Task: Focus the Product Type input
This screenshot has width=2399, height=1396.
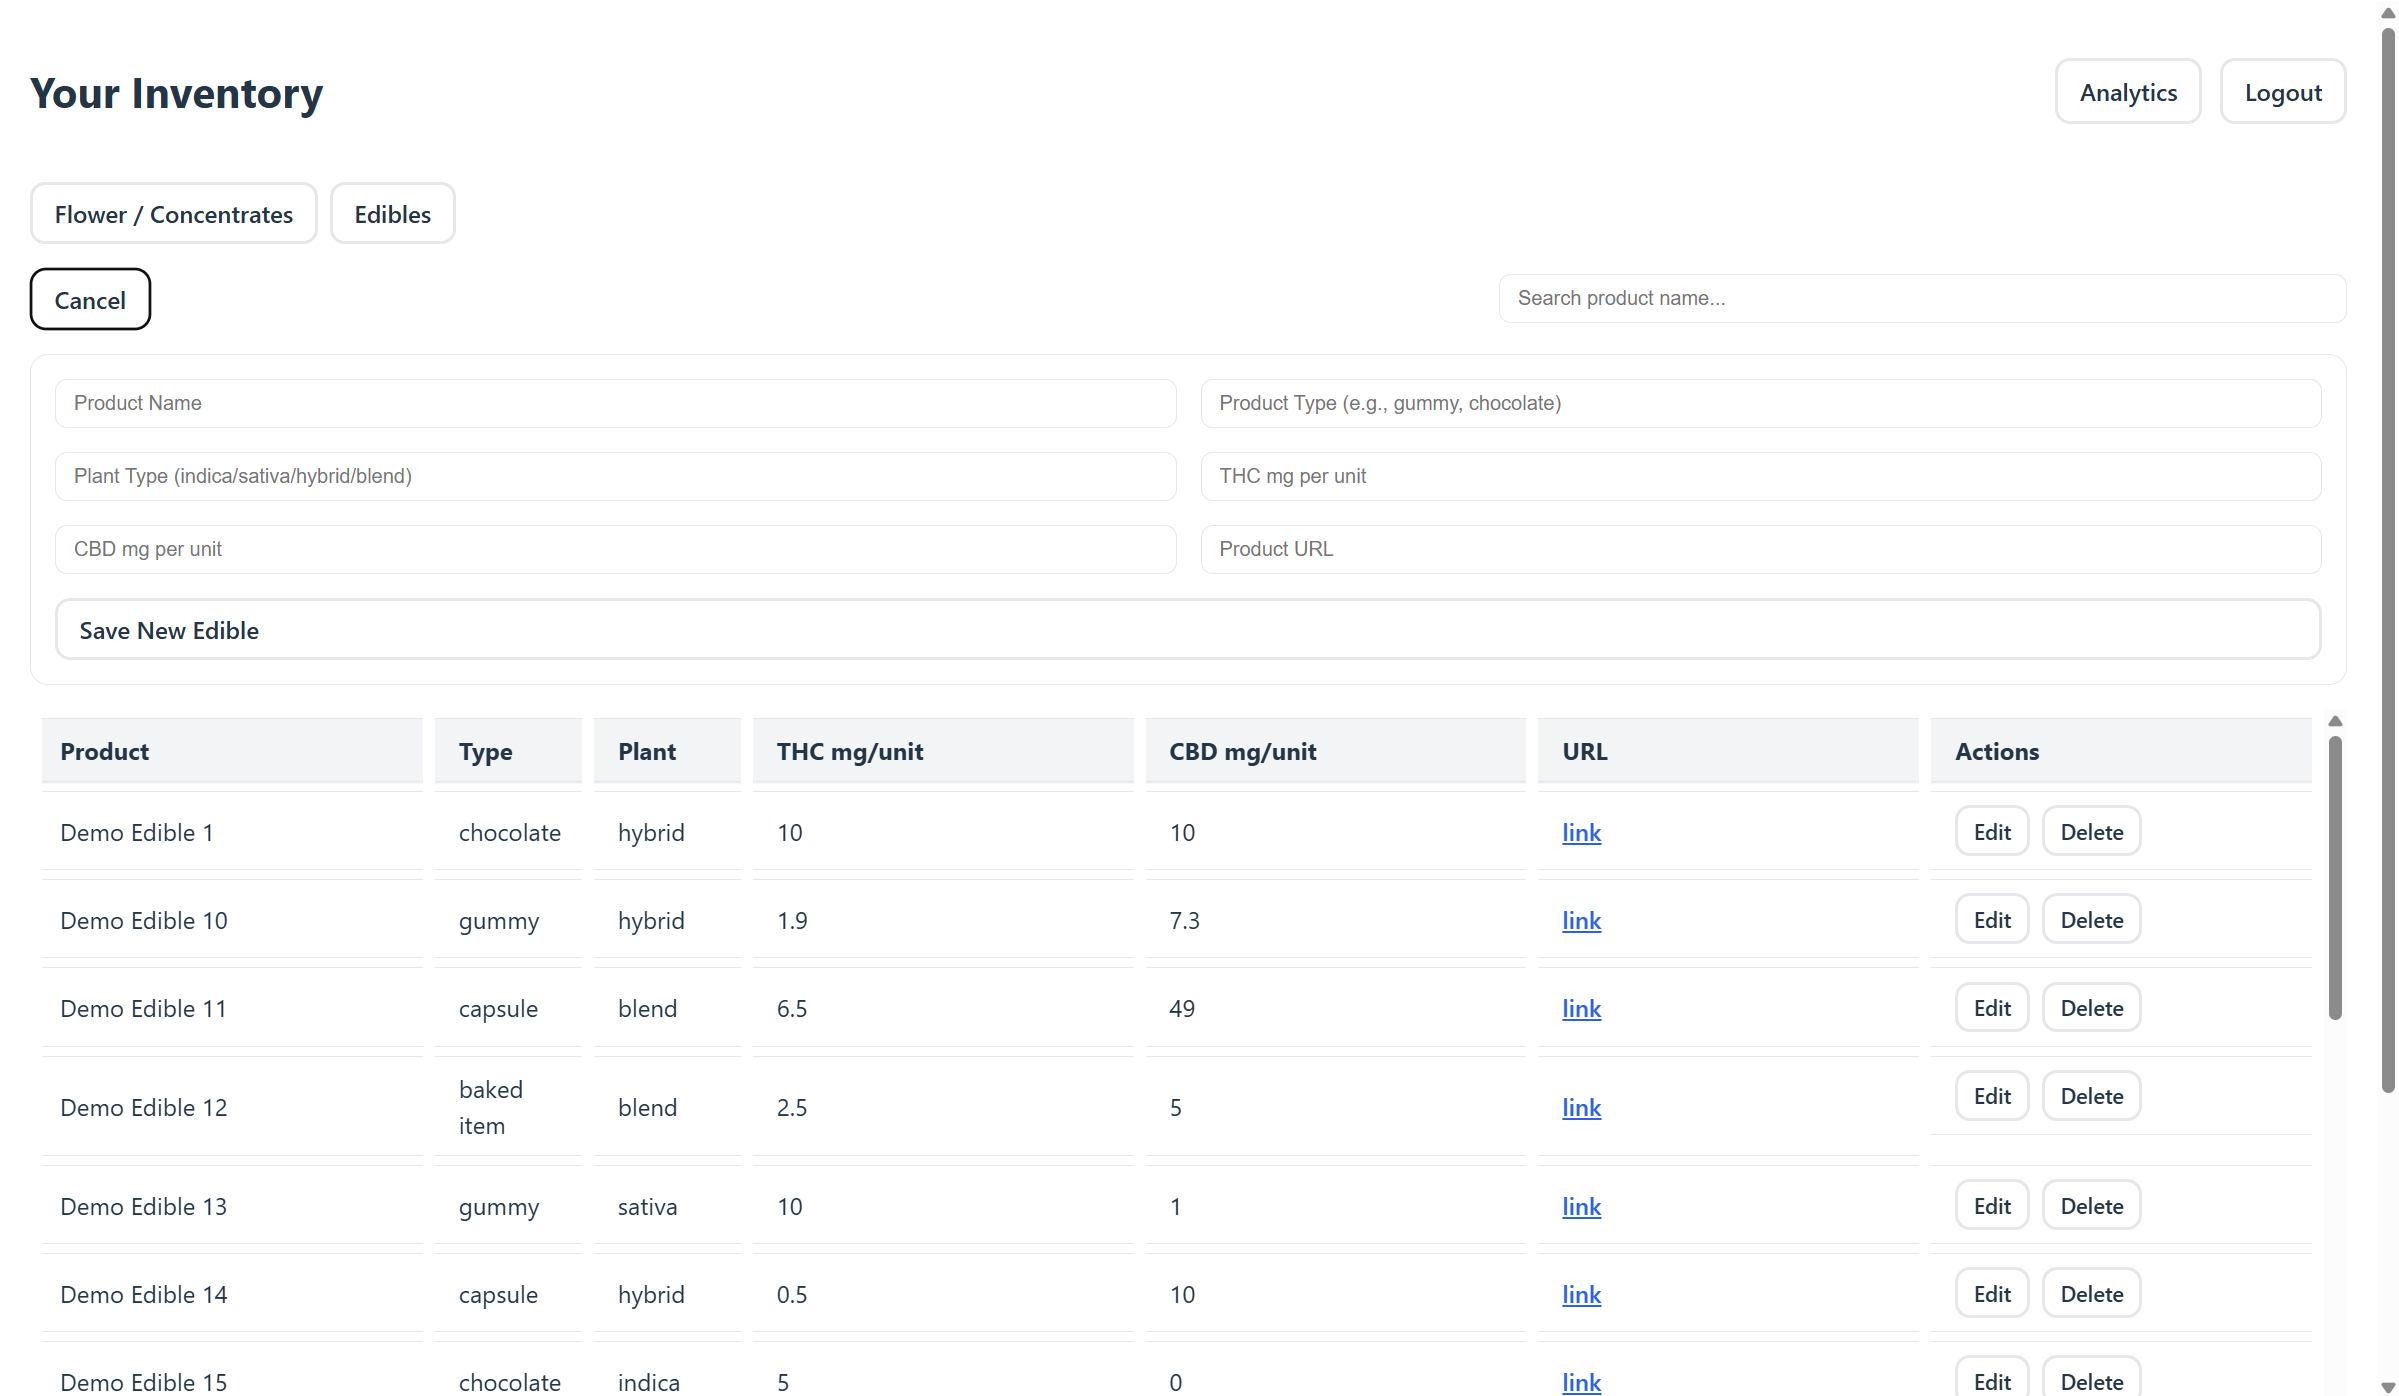Action: [x=1760, y=403]
